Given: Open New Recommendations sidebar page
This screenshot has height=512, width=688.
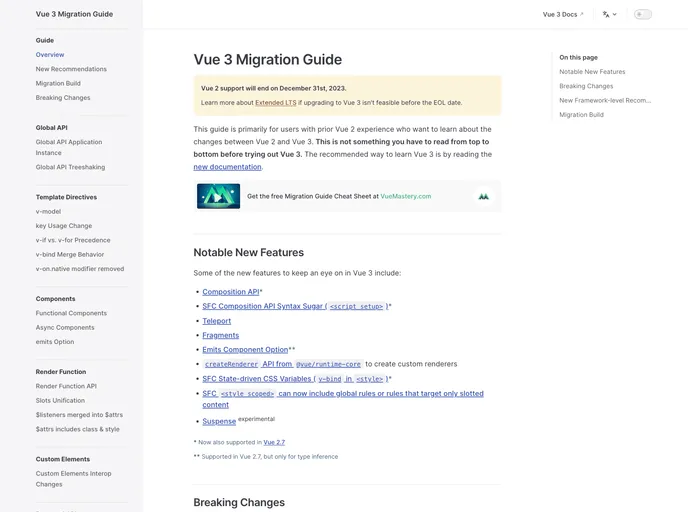Looking at the screenshot, I should click(x=71, y=69).
